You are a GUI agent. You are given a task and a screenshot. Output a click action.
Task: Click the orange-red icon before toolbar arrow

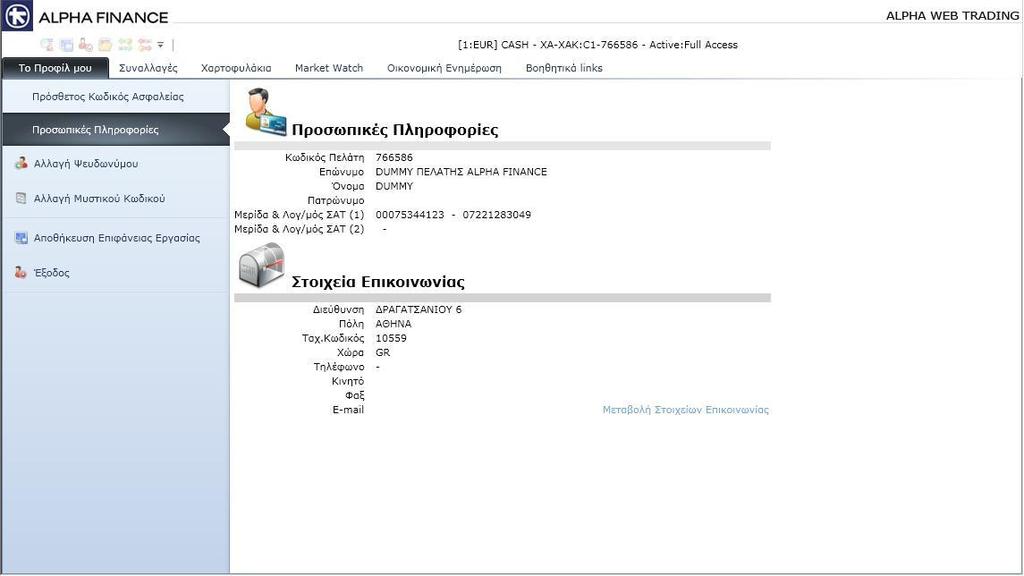pos(144,44)
